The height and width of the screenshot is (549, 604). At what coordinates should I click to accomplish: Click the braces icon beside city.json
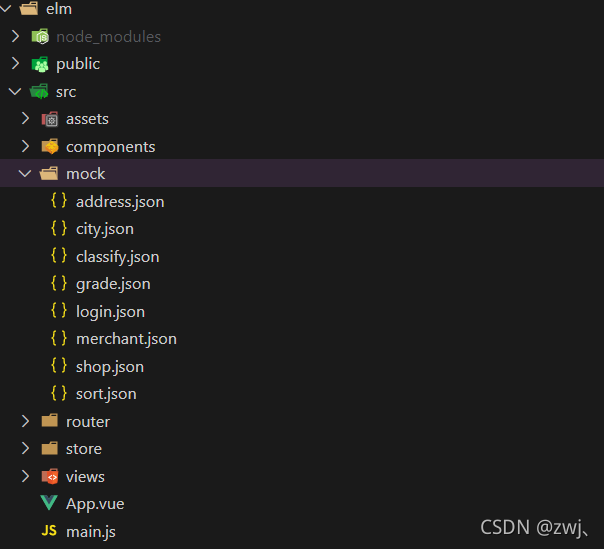tap(59, 228)
